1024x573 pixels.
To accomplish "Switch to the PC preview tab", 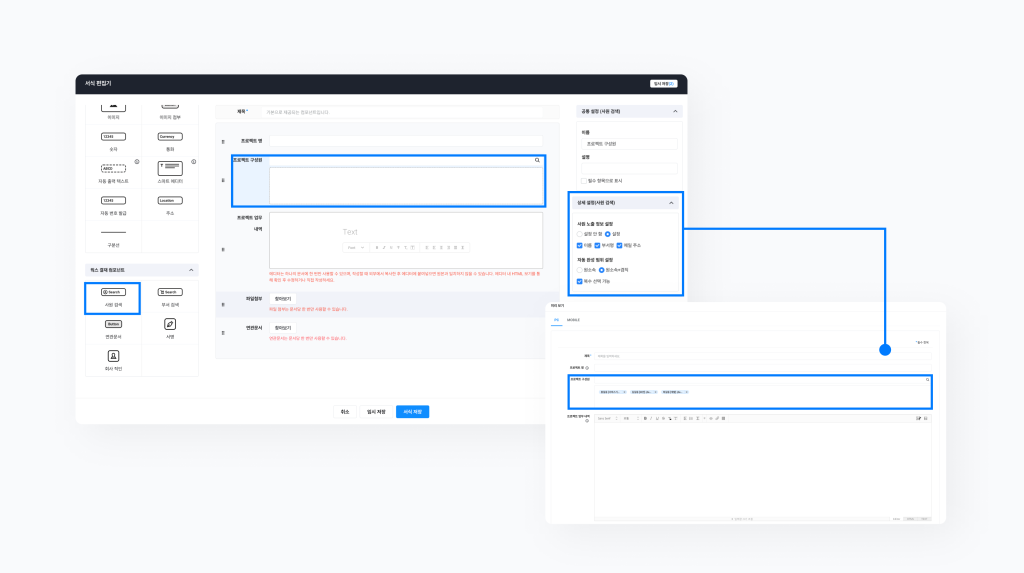I will [x=556, y=320].
